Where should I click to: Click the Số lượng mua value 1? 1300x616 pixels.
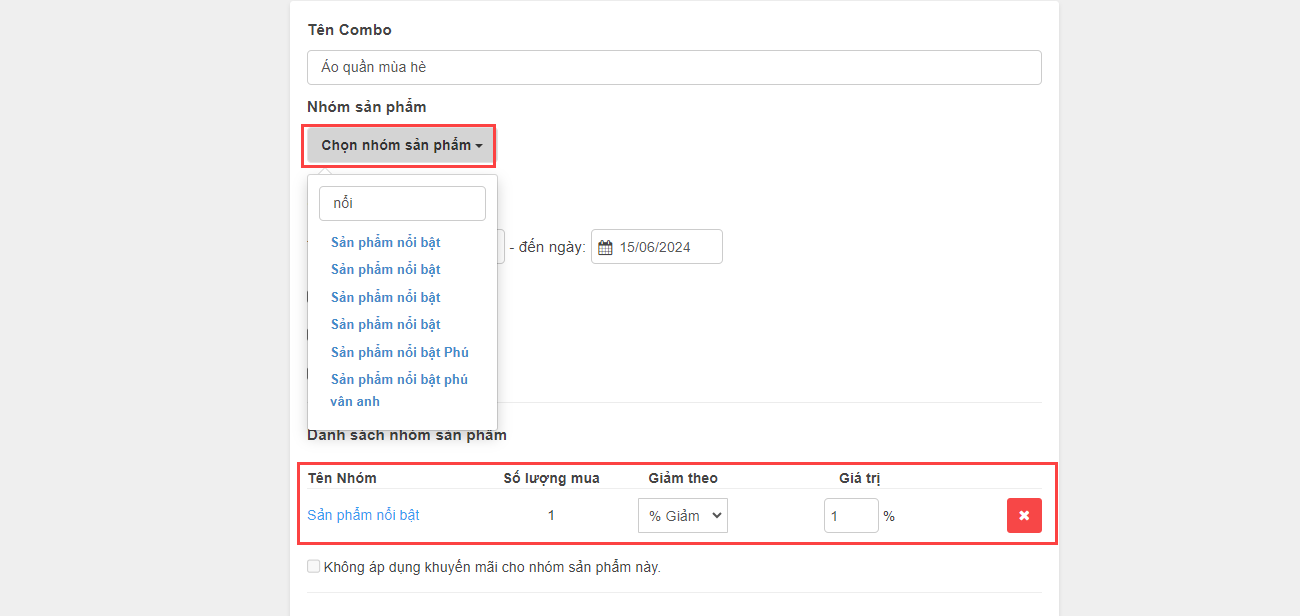tap(551, 515)
